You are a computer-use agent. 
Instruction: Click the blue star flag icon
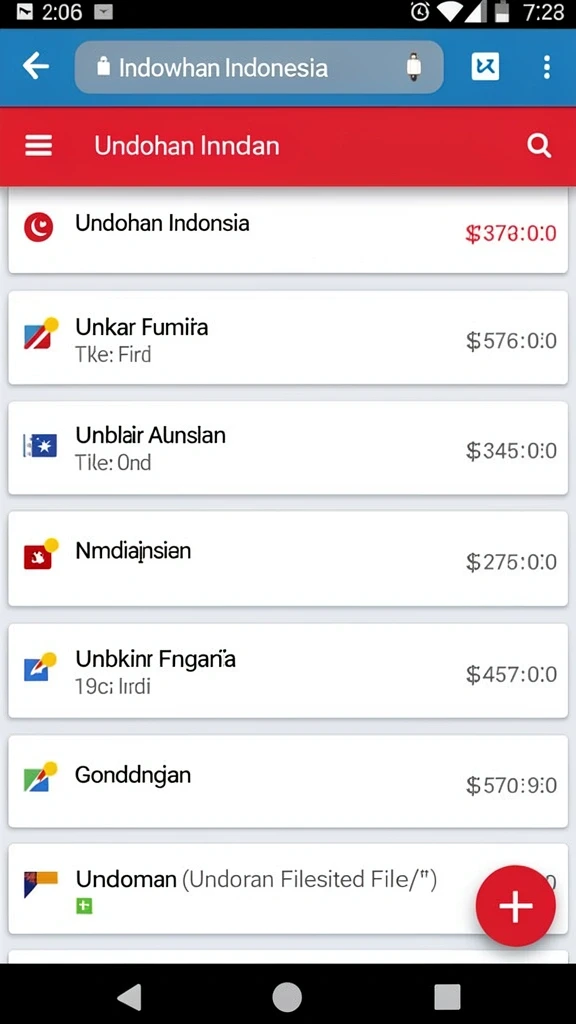40,446
